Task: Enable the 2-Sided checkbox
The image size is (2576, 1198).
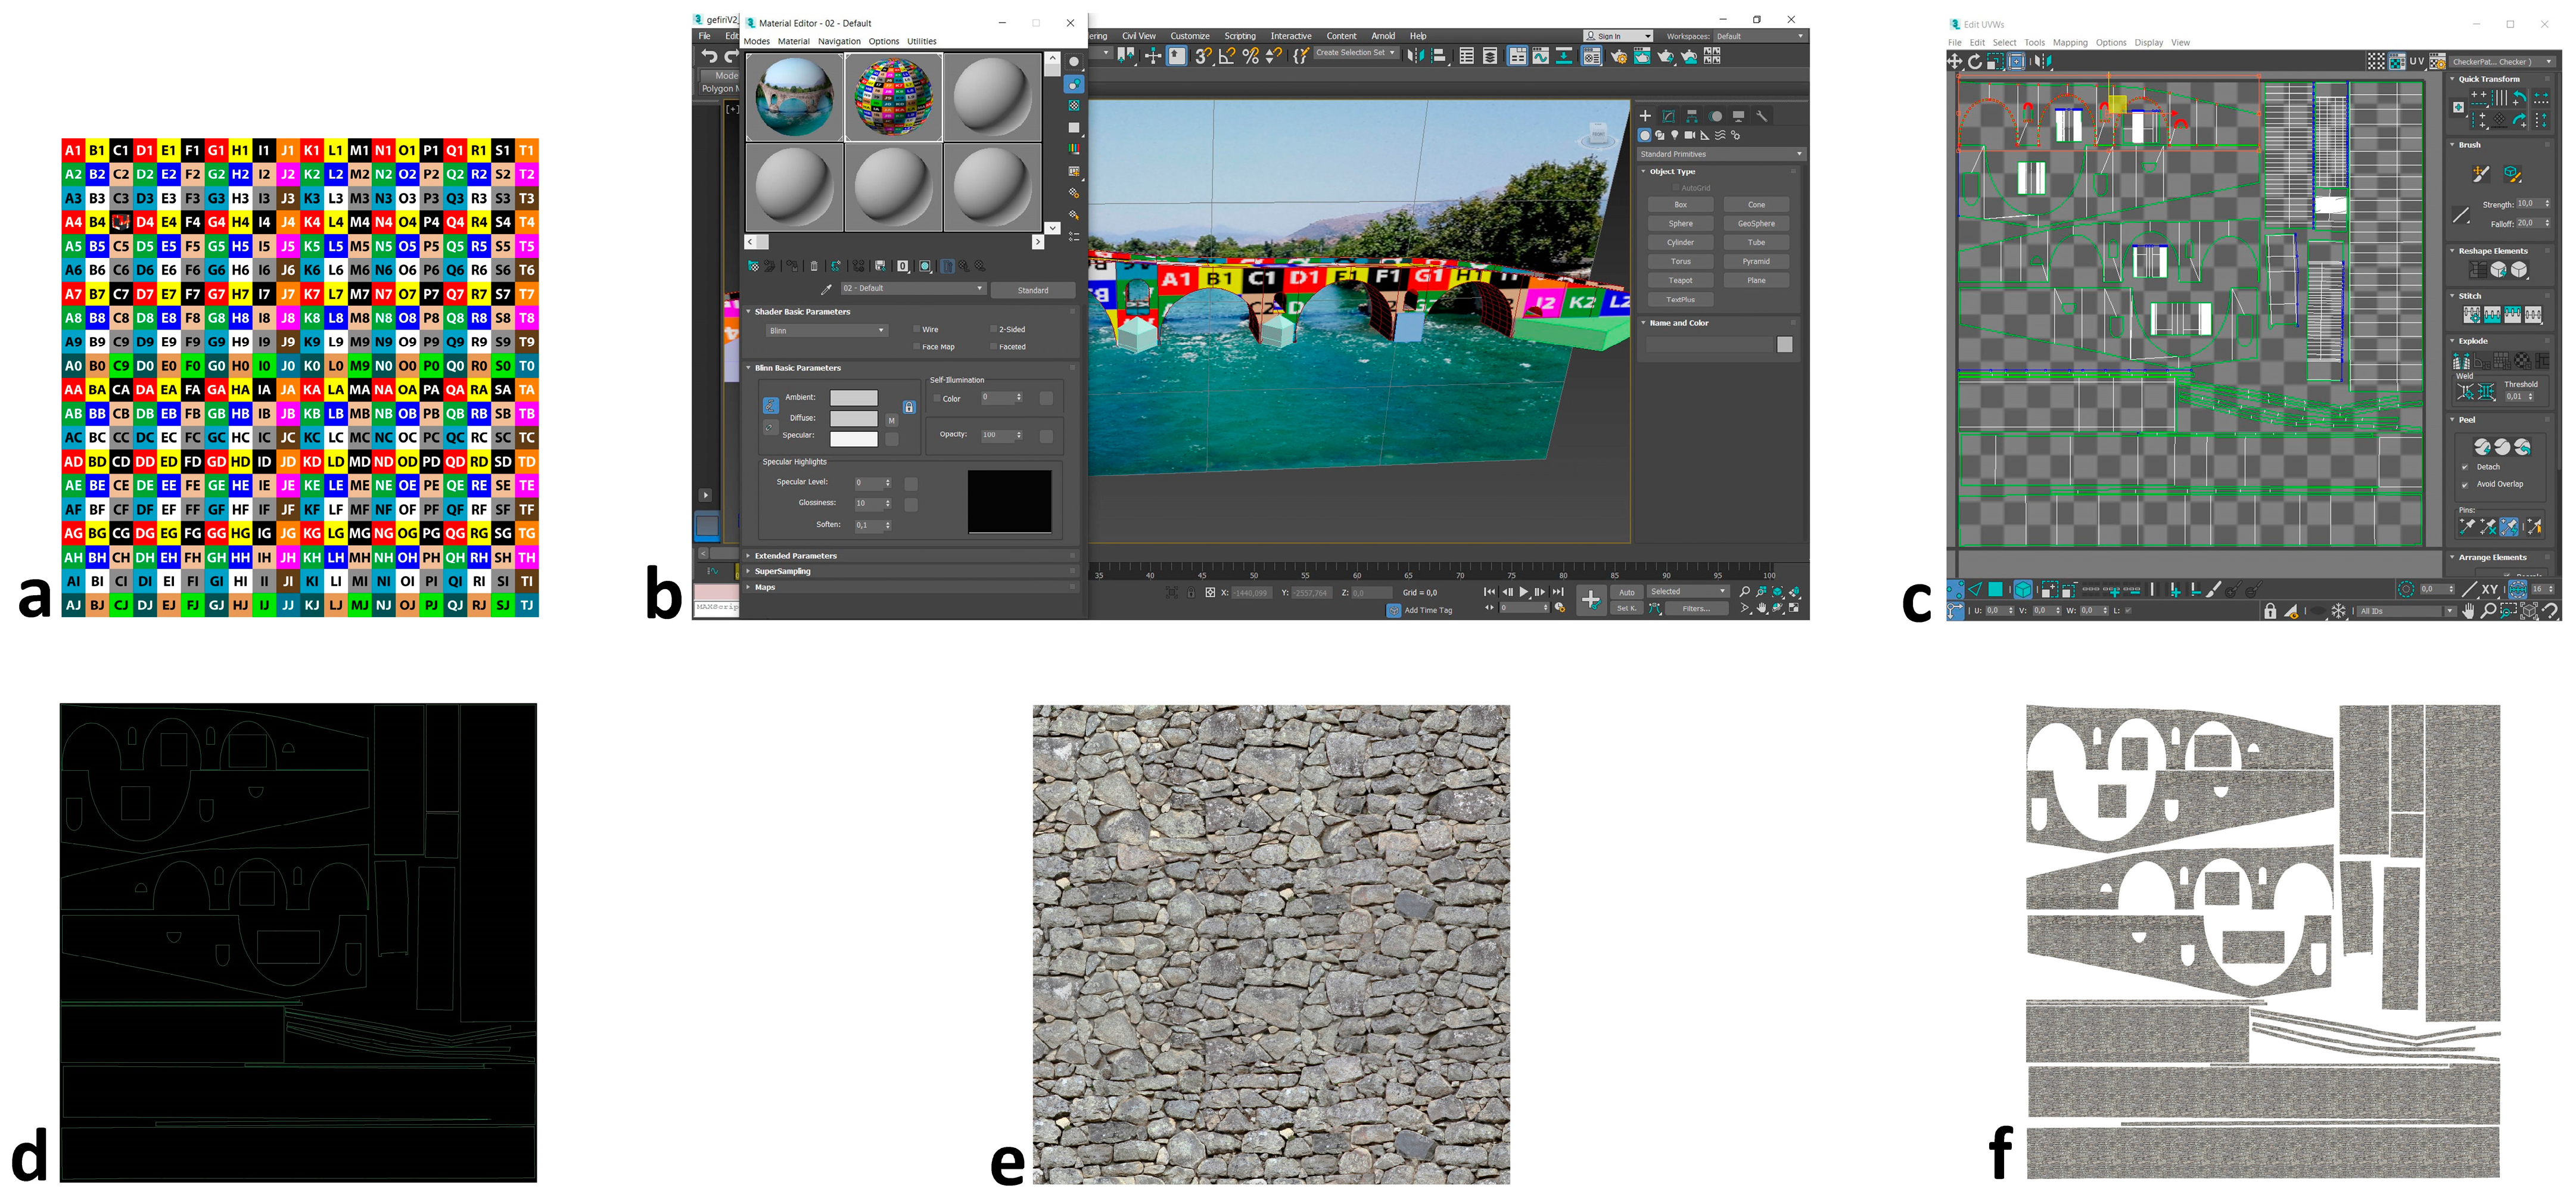Action: [993, 329]
